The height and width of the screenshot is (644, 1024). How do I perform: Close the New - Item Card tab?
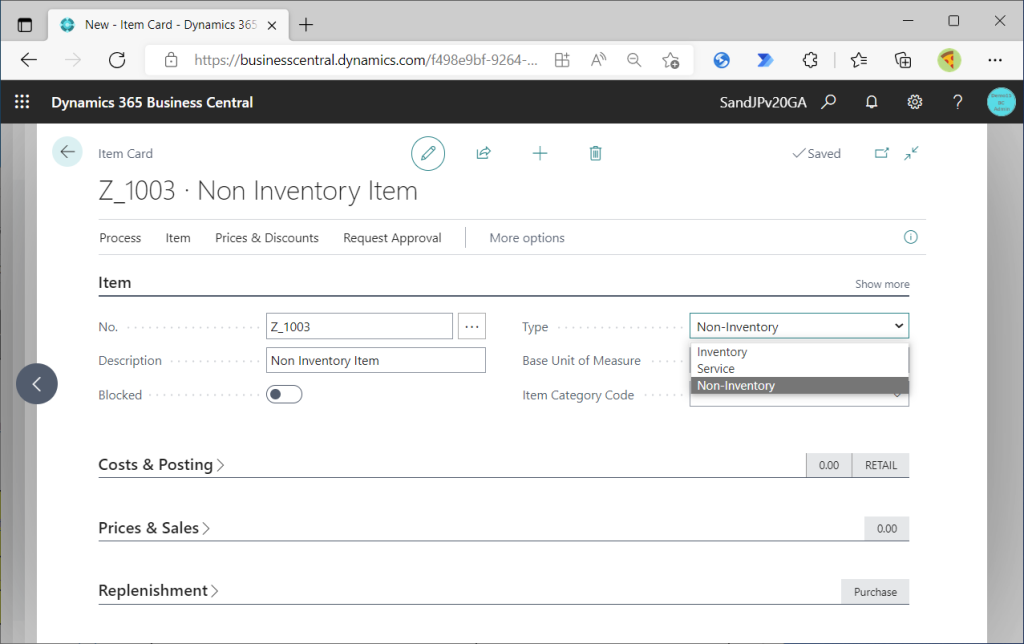click(x=272, y=25)
